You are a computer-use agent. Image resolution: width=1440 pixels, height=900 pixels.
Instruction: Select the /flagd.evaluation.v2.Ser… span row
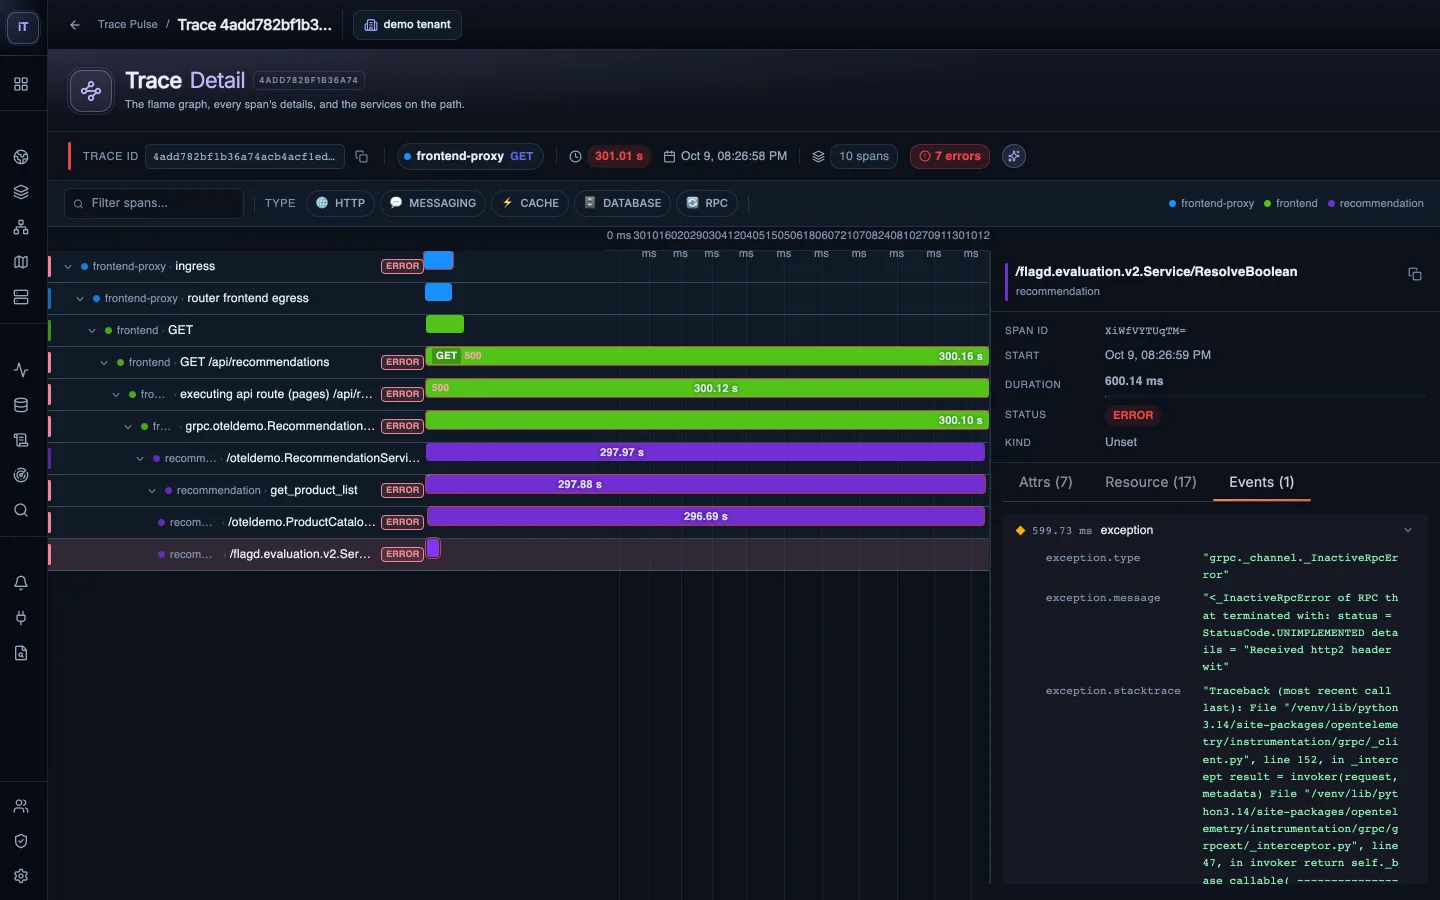point(518,554)
